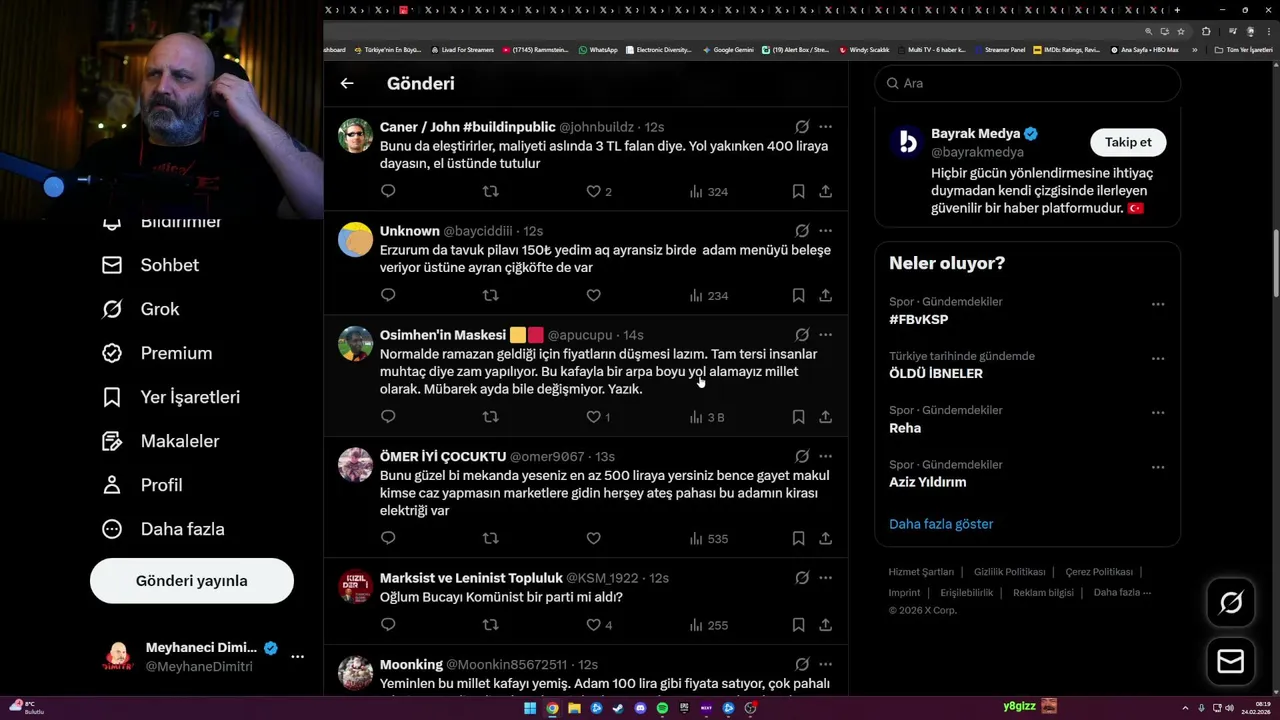The height and width of the screenshot is (720, 1280).
Task: Click Daha fazla göster under trends
Action: (x=941, y=524)
